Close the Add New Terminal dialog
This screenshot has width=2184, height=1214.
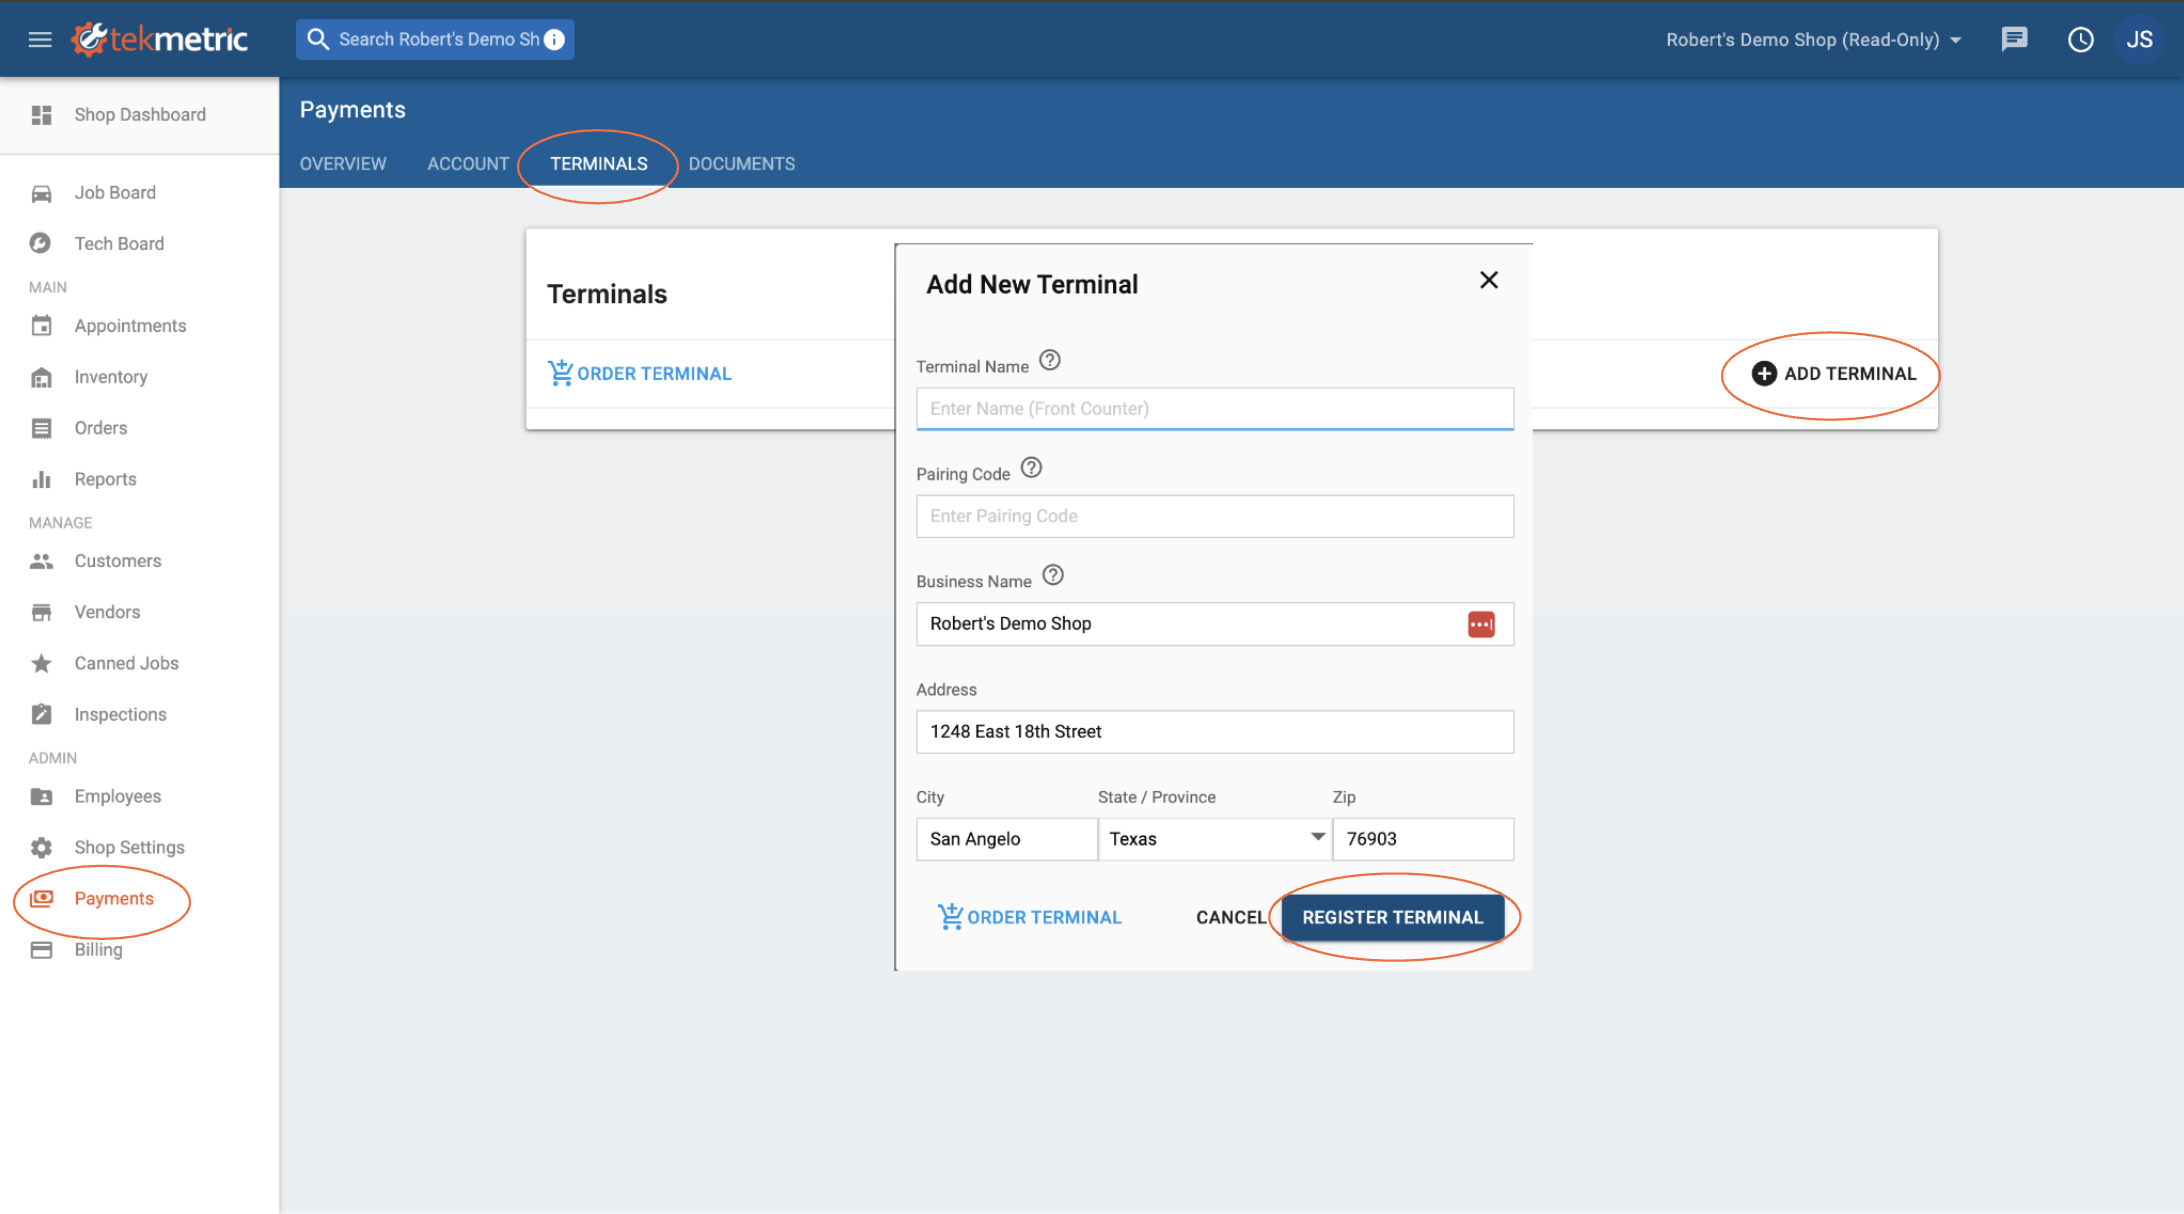point(1488,280)
